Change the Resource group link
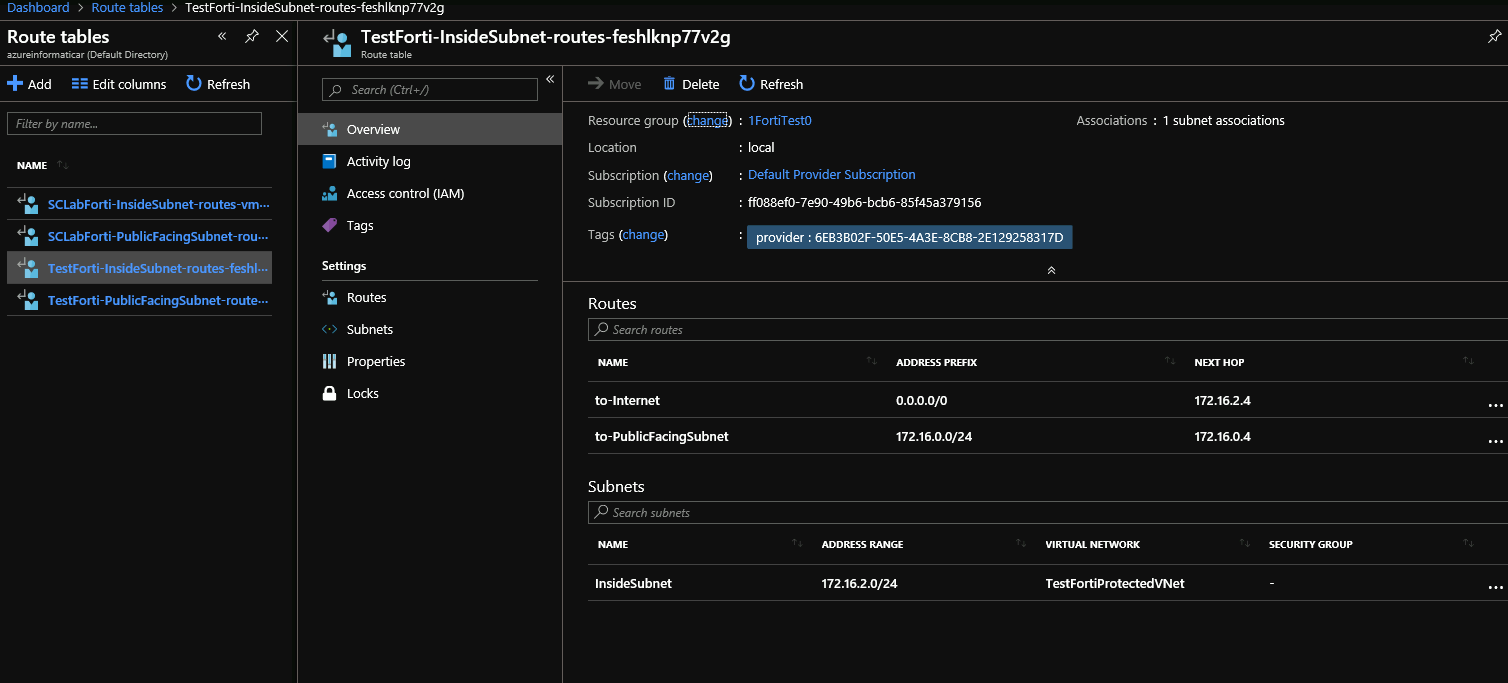The width and height of the screenshot is (1508, 683). pos(707,120)
